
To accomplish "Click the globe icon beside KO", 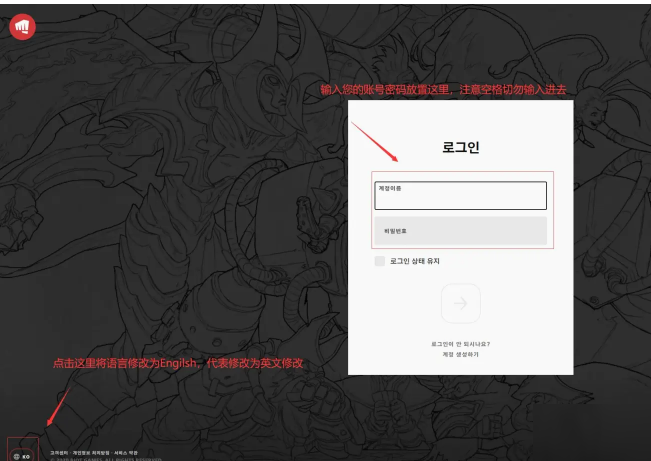I will 16,456.
